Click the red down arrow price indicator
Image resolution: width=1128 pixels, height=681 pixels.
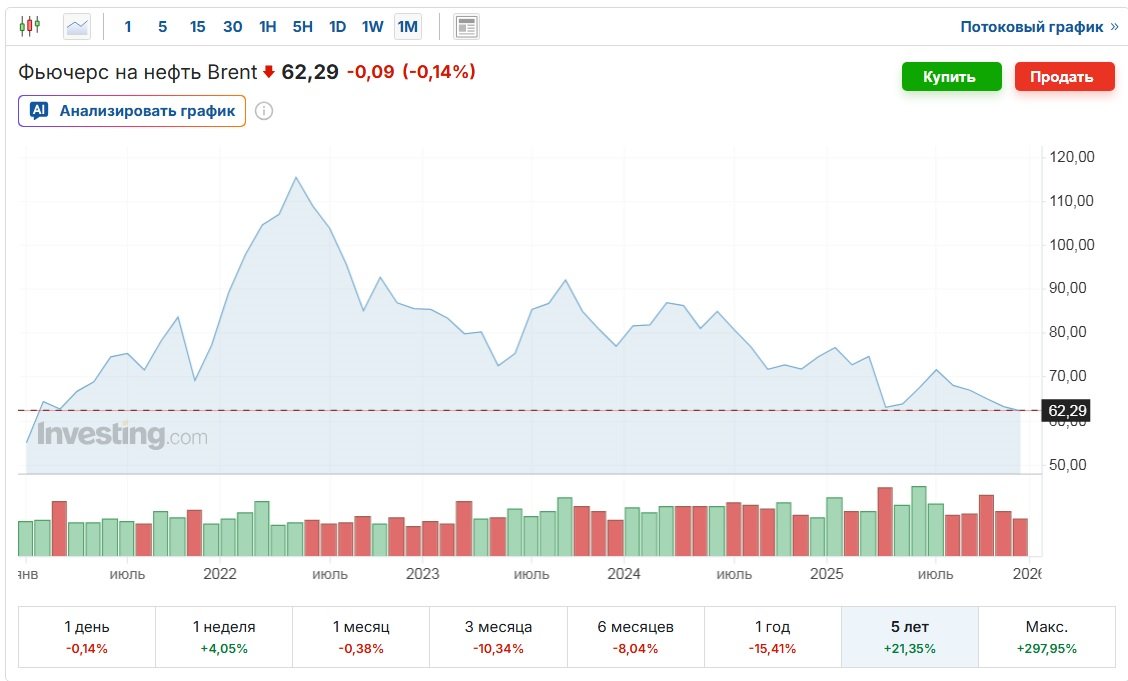(x=268, y=72)
